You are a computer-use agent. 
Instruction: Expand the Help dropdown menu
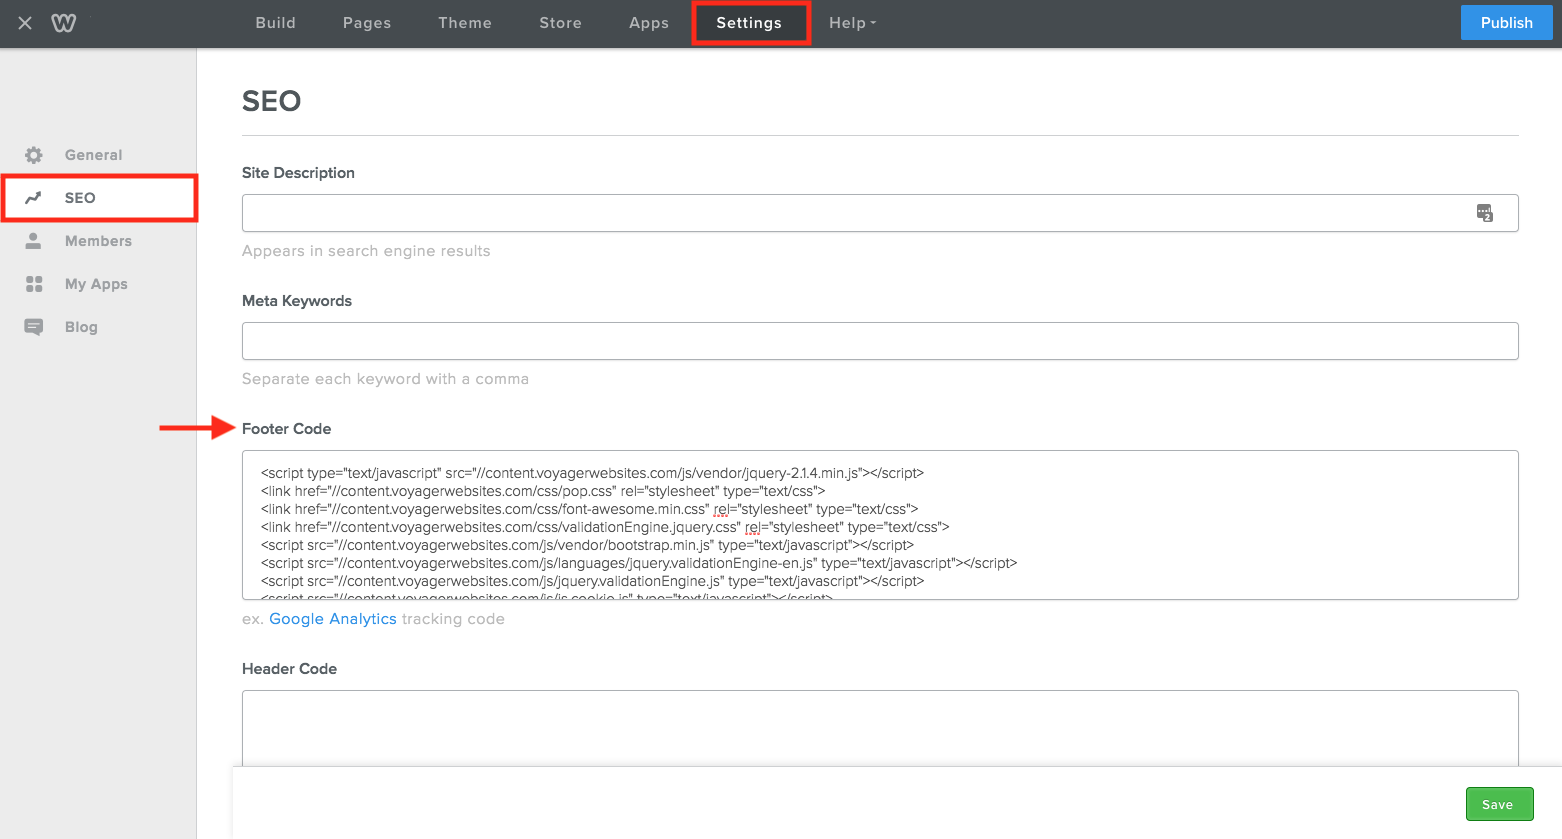852,23
